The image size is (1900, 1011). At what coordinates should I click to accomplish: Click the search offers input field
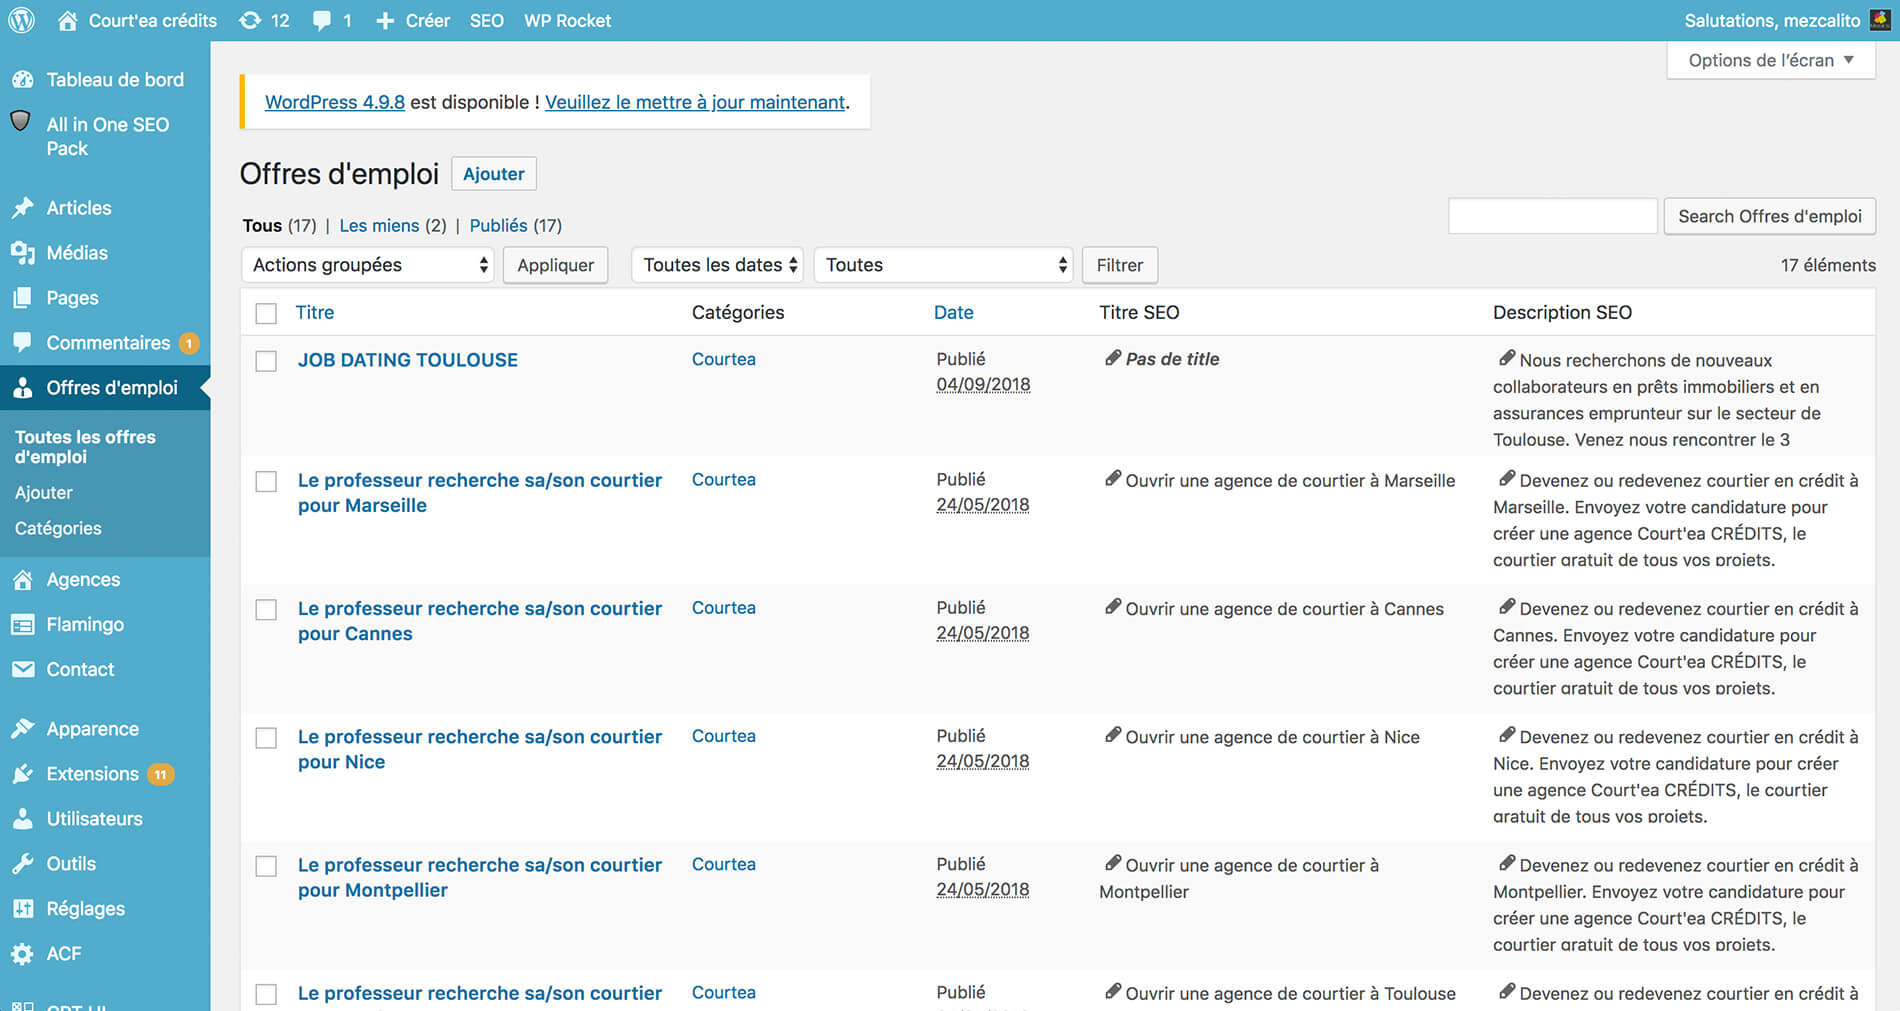click(x=1553, y=216)
